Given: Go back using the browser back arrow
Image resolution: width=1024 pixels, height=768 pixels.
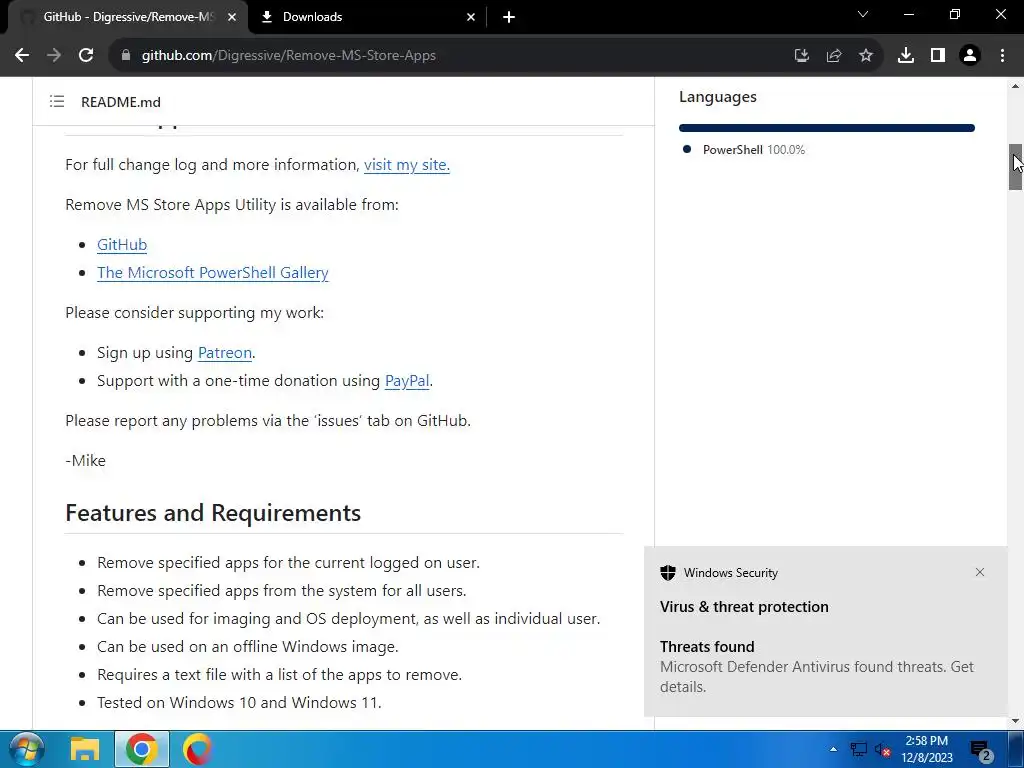Looking at the screenshot, I should [x=22, y=56].
